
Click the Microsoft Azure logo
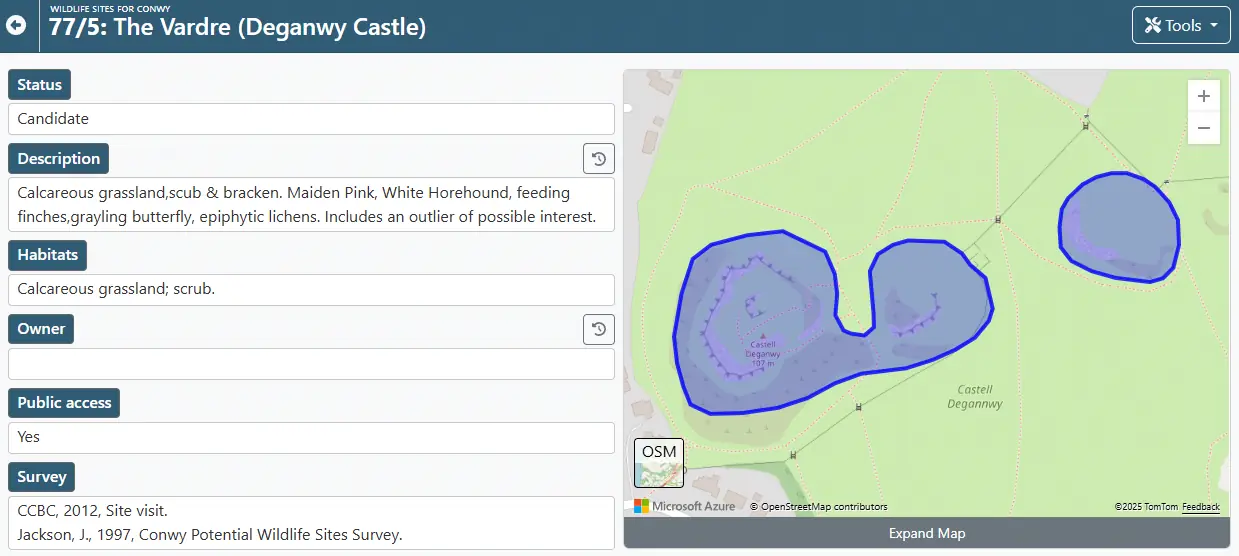point(685,506)
